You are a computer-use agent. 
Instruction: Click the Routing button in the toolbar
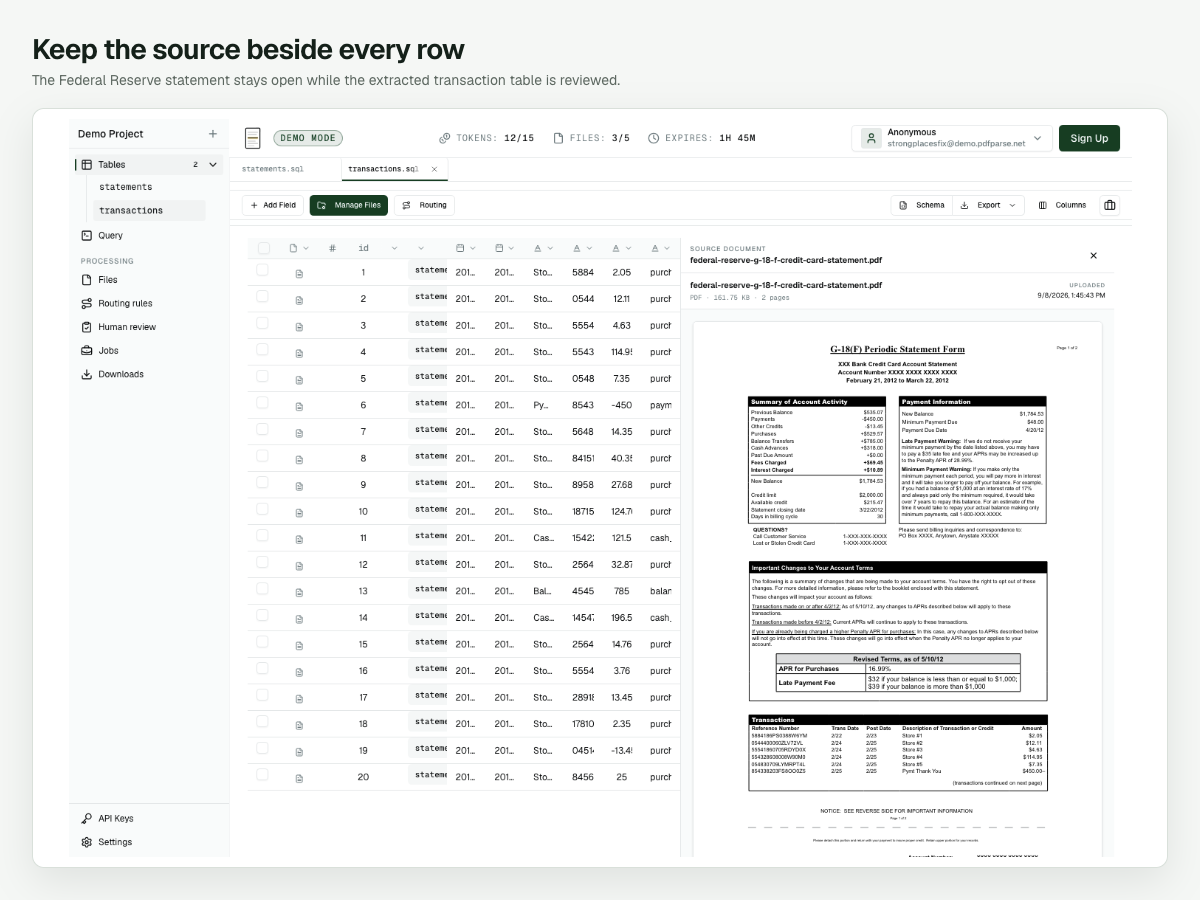[424, 205]
